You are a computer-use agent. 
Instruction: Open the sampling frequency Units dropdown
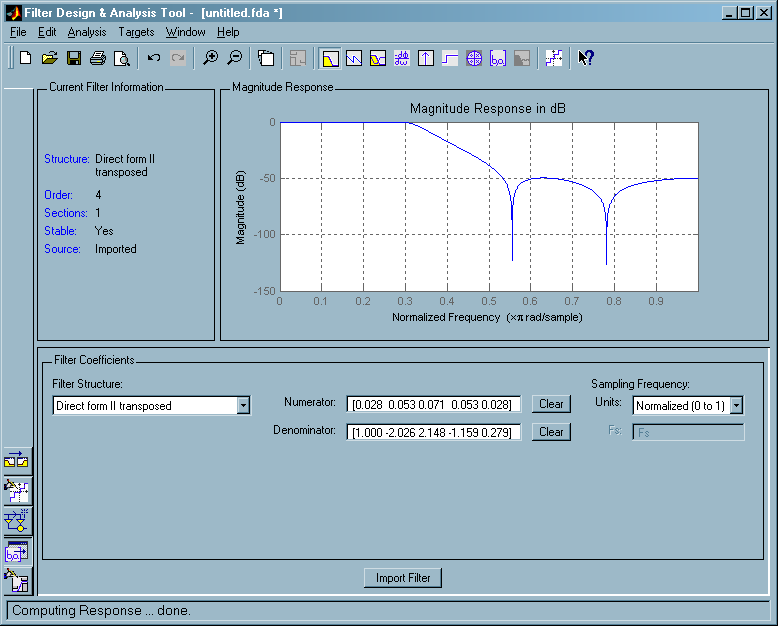click(x=736, y=405)
